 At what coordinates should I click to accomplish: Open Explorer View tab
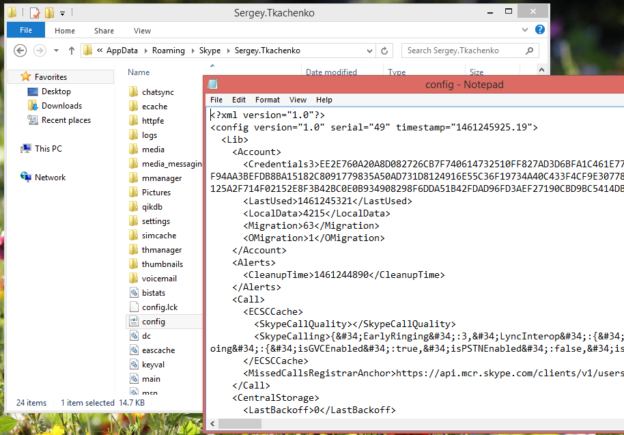[x=142, y=31]
